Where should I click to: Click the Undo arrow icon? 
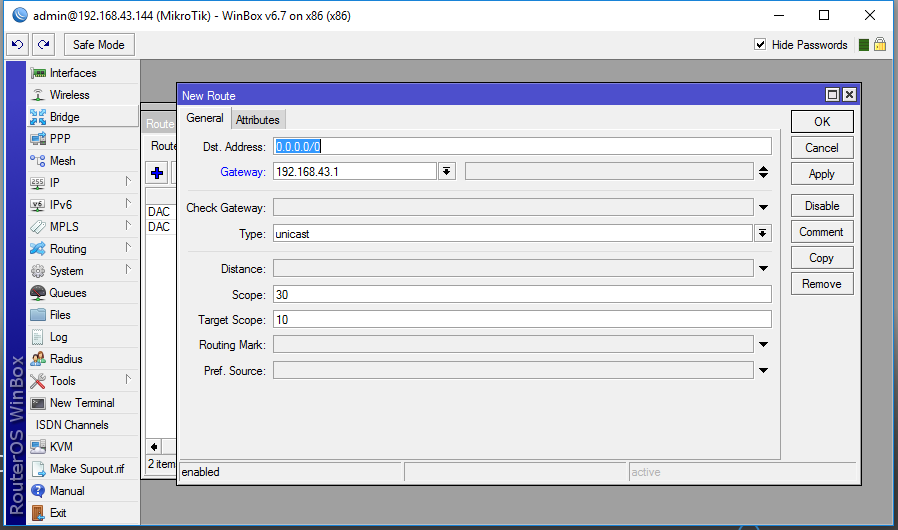point(18,45)
